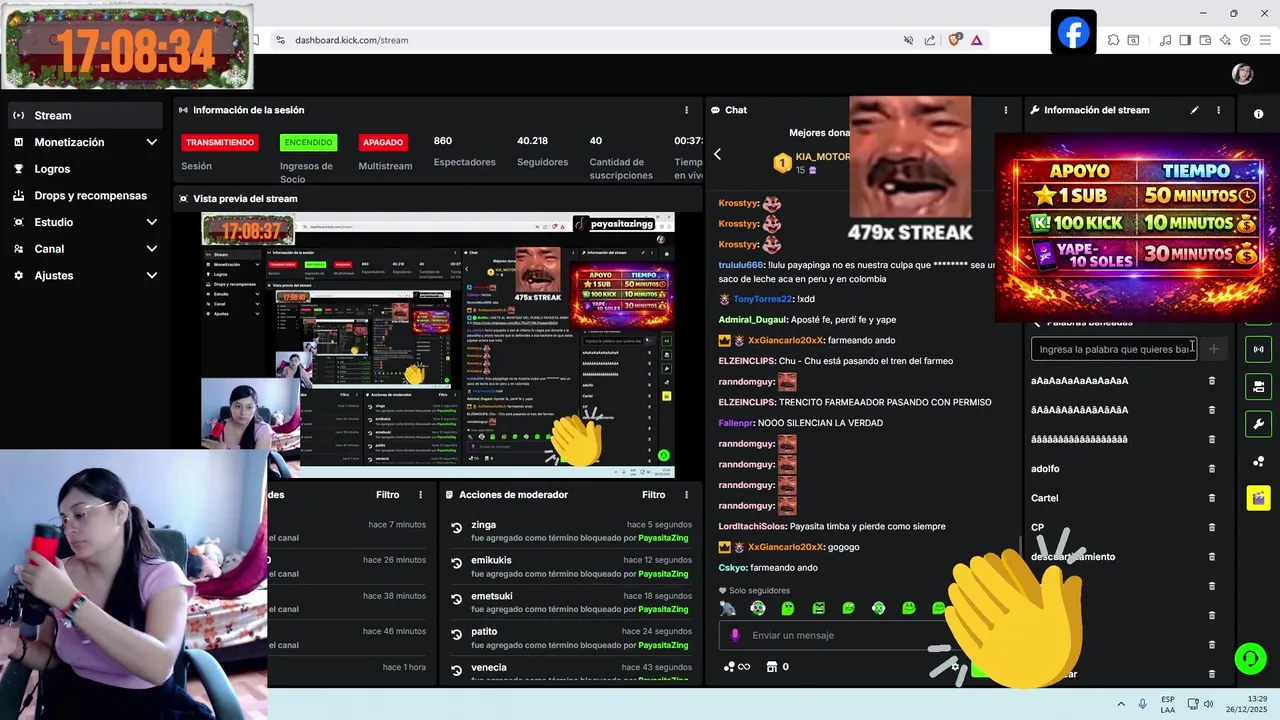
Task: Undo the emikukis blocked term action
Action: point(456,565)
